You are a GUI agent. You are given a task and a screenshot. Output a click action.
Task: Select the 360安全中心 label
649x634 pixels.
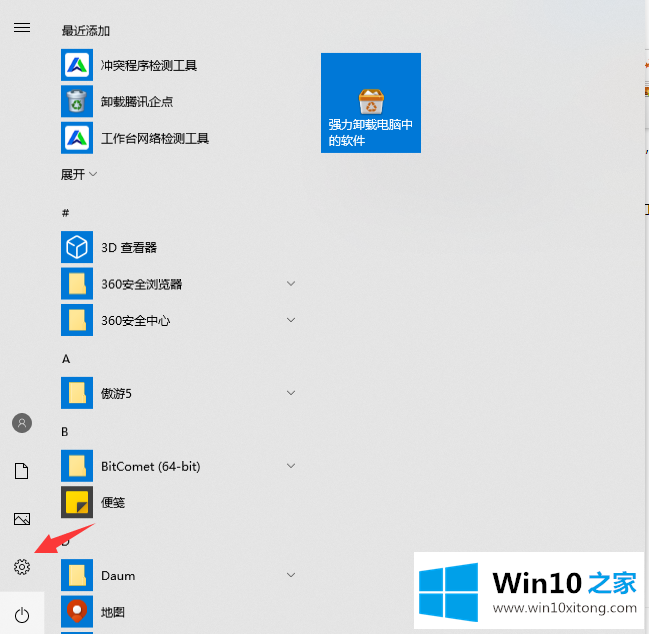tap(136, 320)
